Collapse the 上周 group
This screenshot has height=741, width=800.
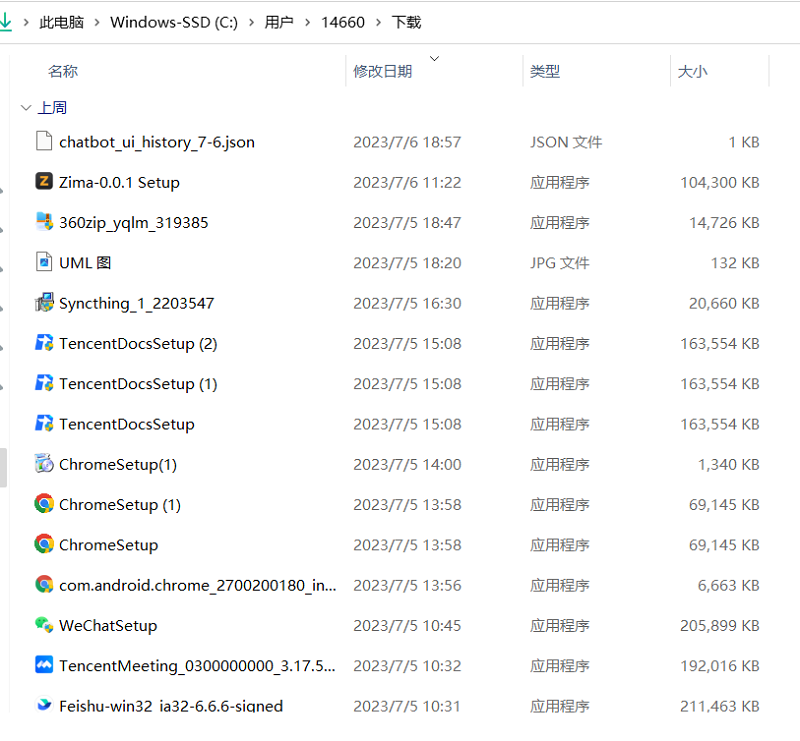click(26, 108)
